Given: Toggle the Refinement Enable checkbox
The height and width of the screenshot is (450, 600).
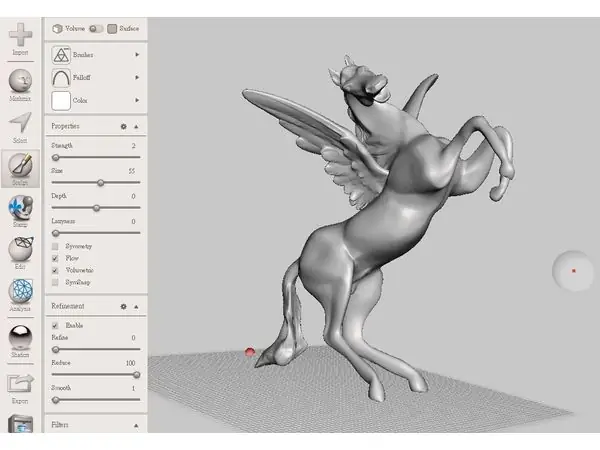Looking at the screenshot, I should (x=55, y=326).
